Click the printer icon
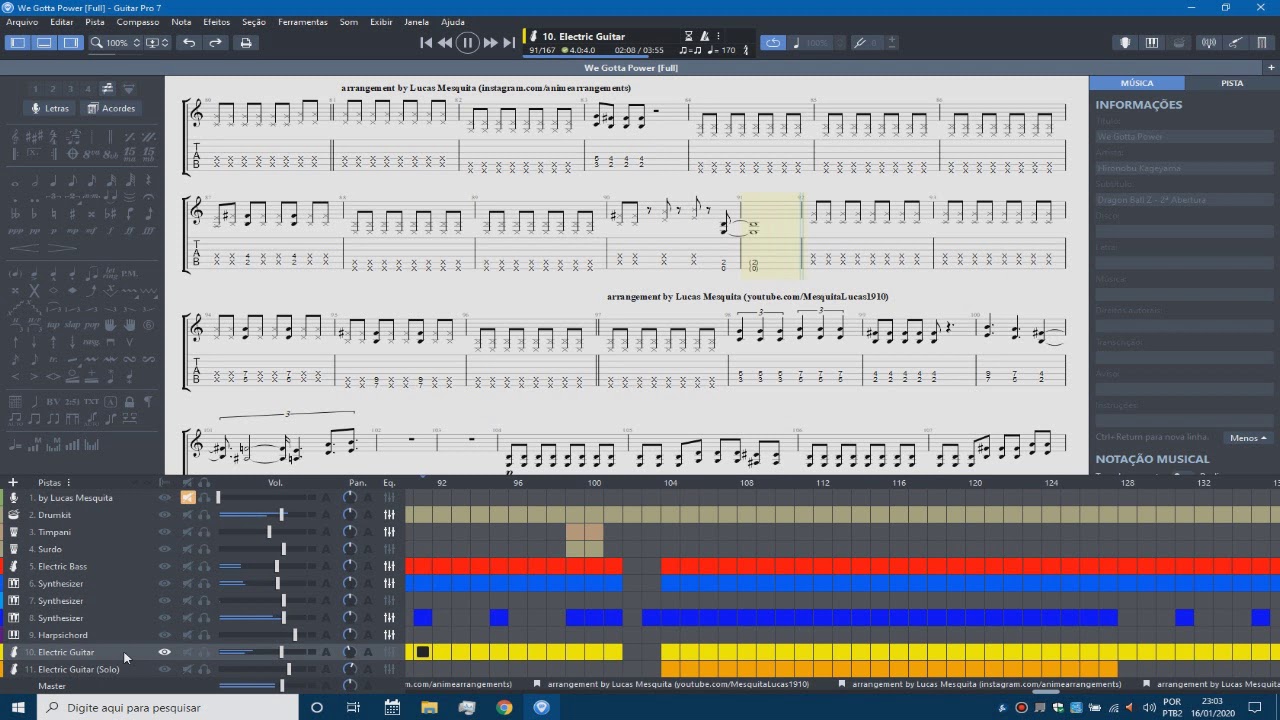The image size is (1280, 720). click(x=246, y=43)
